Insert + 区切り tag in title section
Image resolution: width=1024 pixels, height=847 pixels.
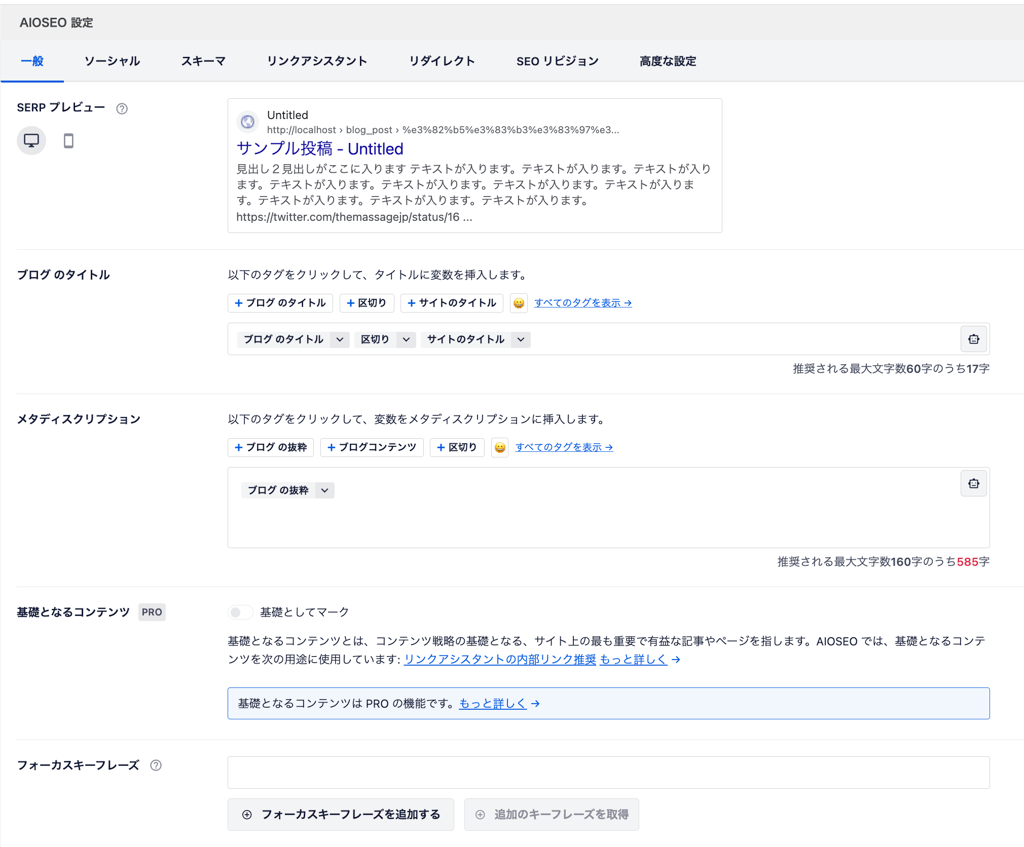(366, 303)
